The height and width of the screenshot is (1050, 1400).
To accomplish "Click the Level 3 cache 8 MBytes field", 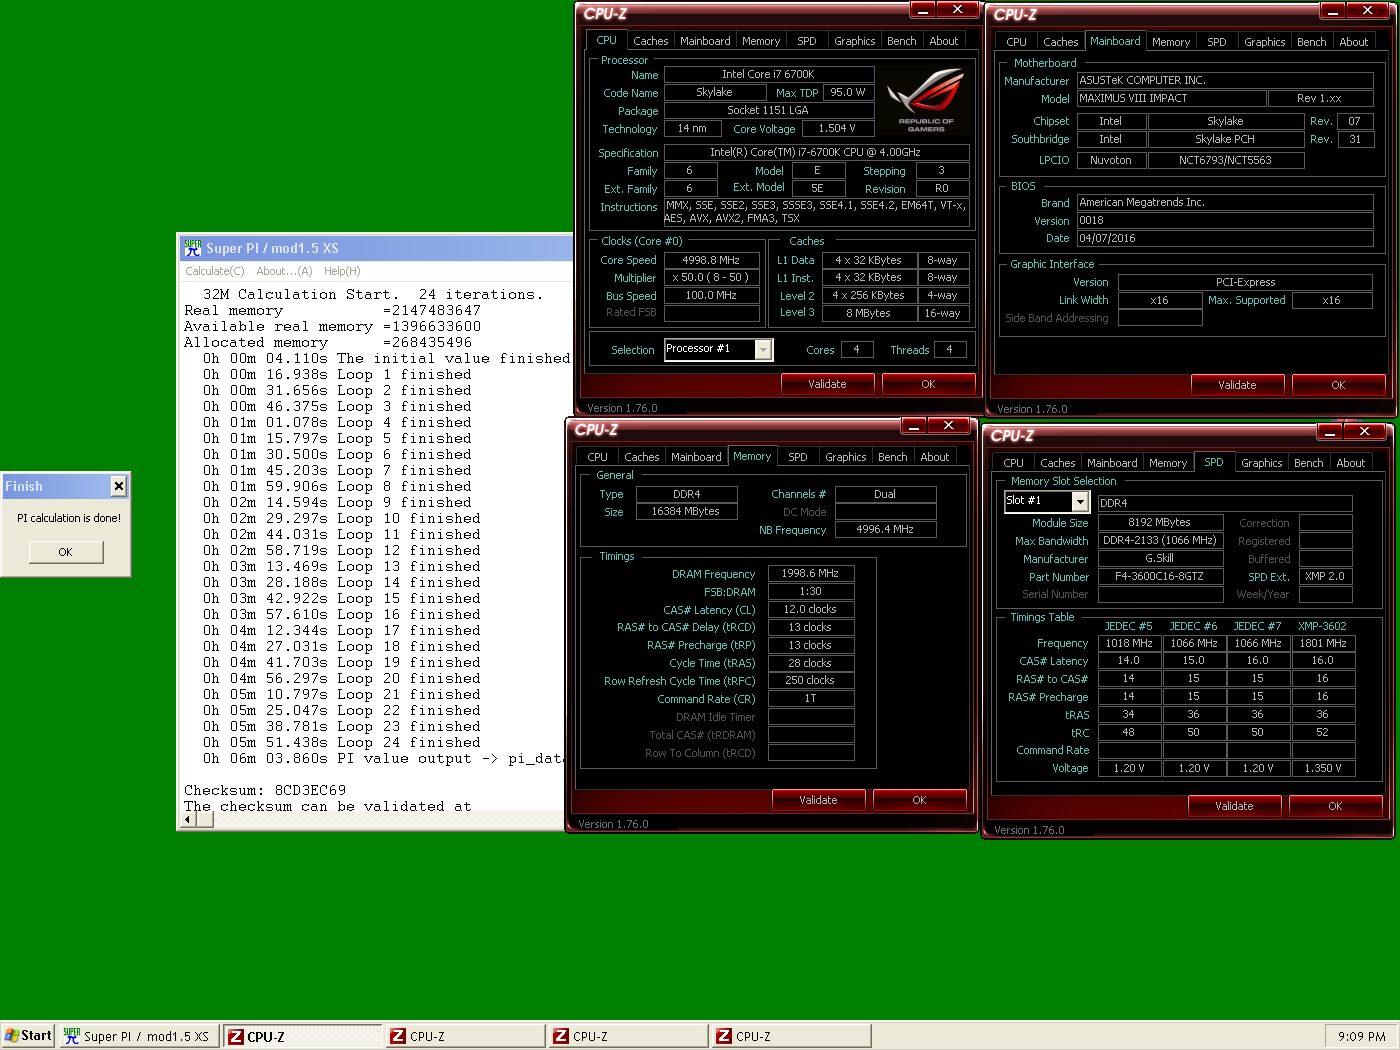I will point(868,313).
